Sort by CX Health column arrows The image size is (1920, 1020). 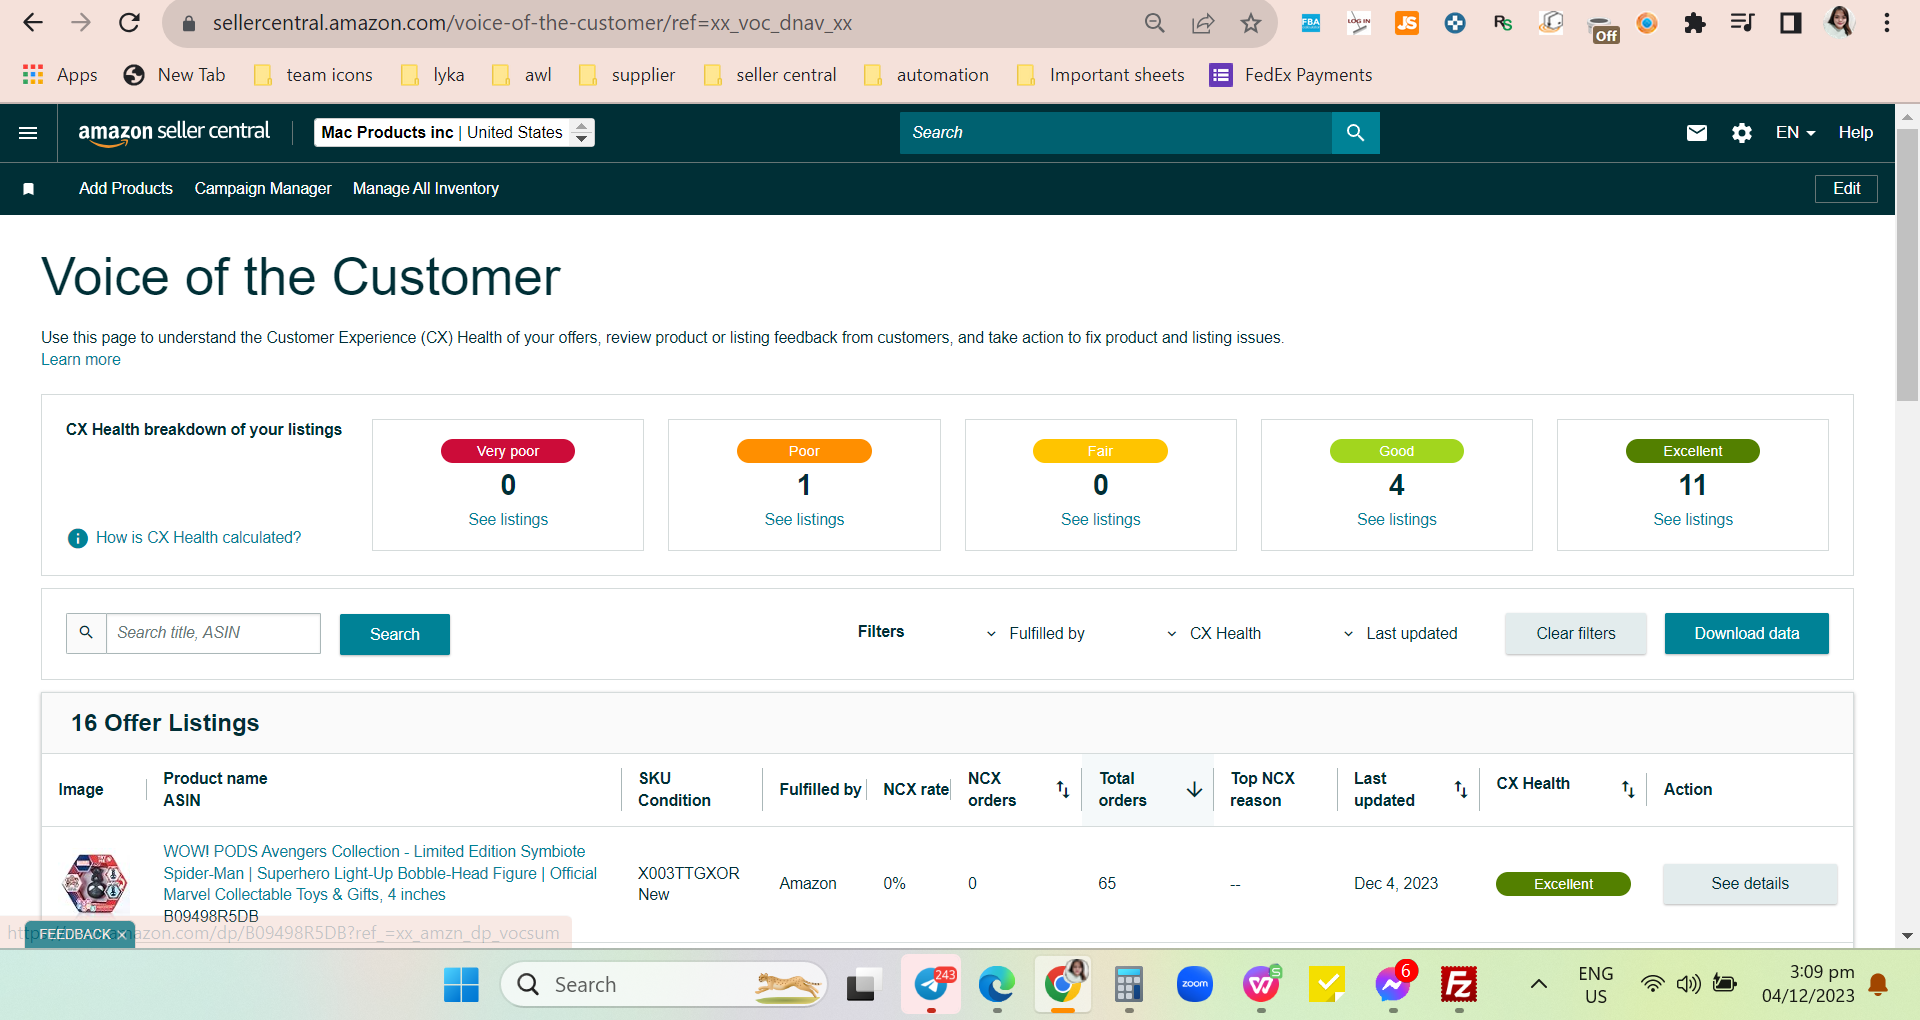1628,790
